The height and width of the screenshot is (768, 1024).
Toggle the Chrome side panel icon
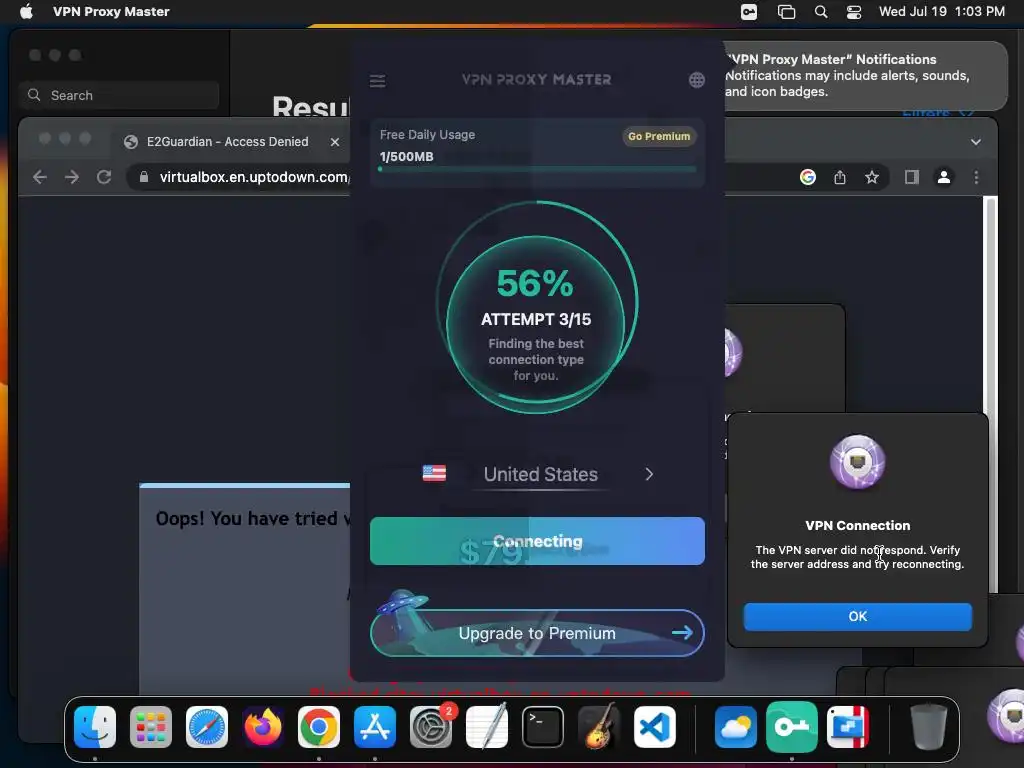pyautogui.click(x=912, y=177)
